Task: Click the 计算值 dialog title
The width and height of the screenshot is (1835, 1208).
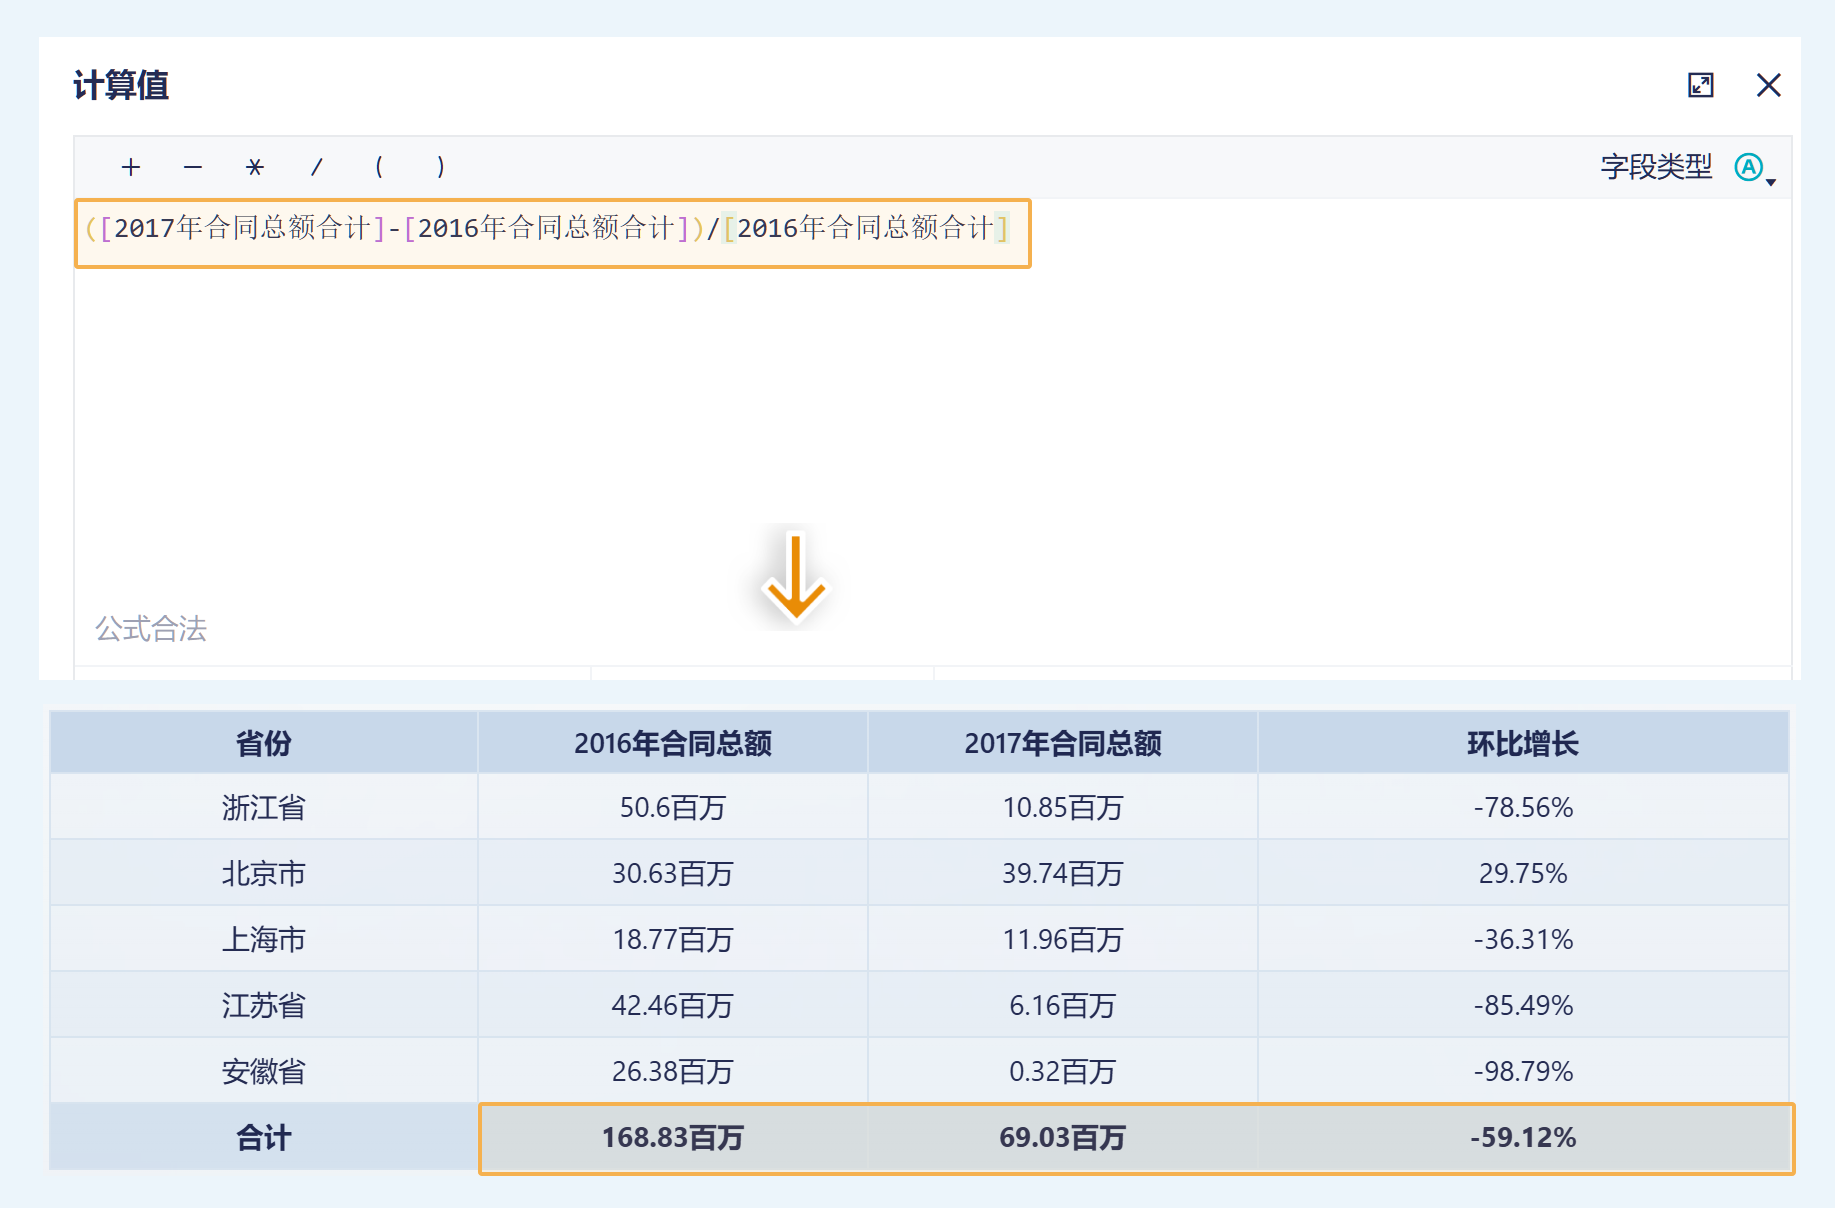Action: pyautogui.click(x=121, y=85)
